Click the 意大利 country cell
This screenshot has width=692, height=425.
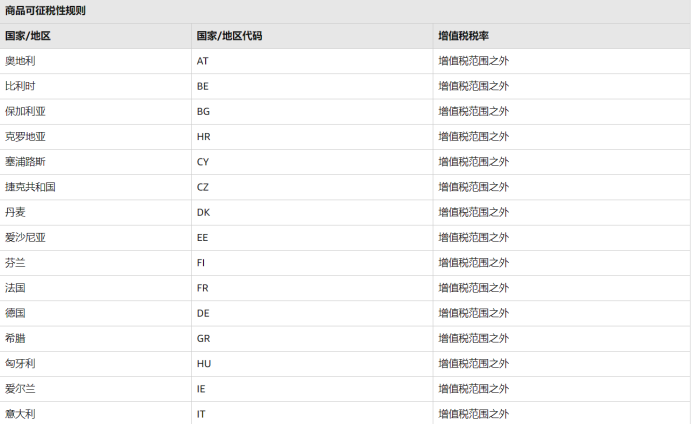[20, 414]
